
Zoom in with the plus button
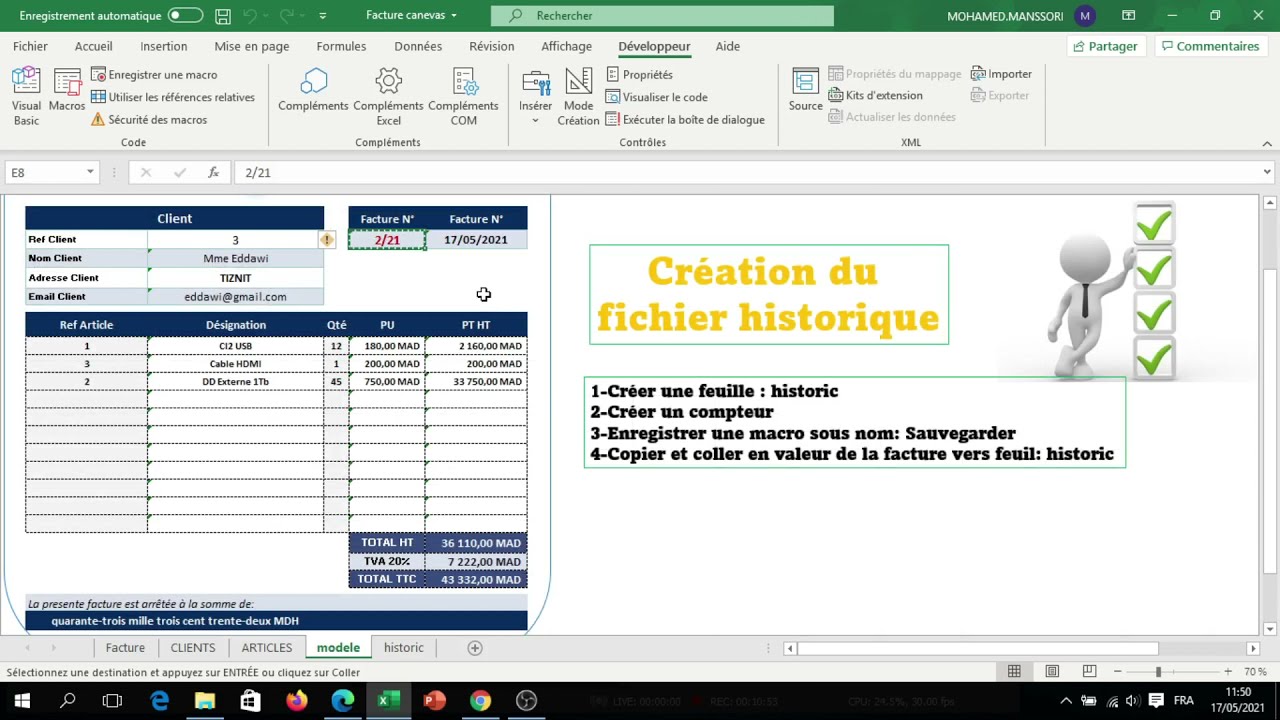pyautogui.click(x=1227, y=671)
